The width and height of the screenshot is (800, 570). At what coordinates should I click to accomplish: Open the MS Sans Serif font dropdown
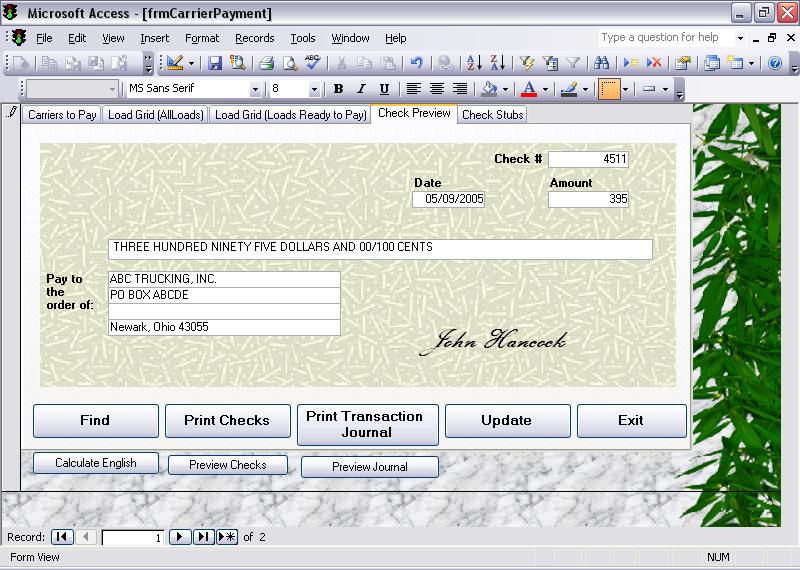point(255,89)
